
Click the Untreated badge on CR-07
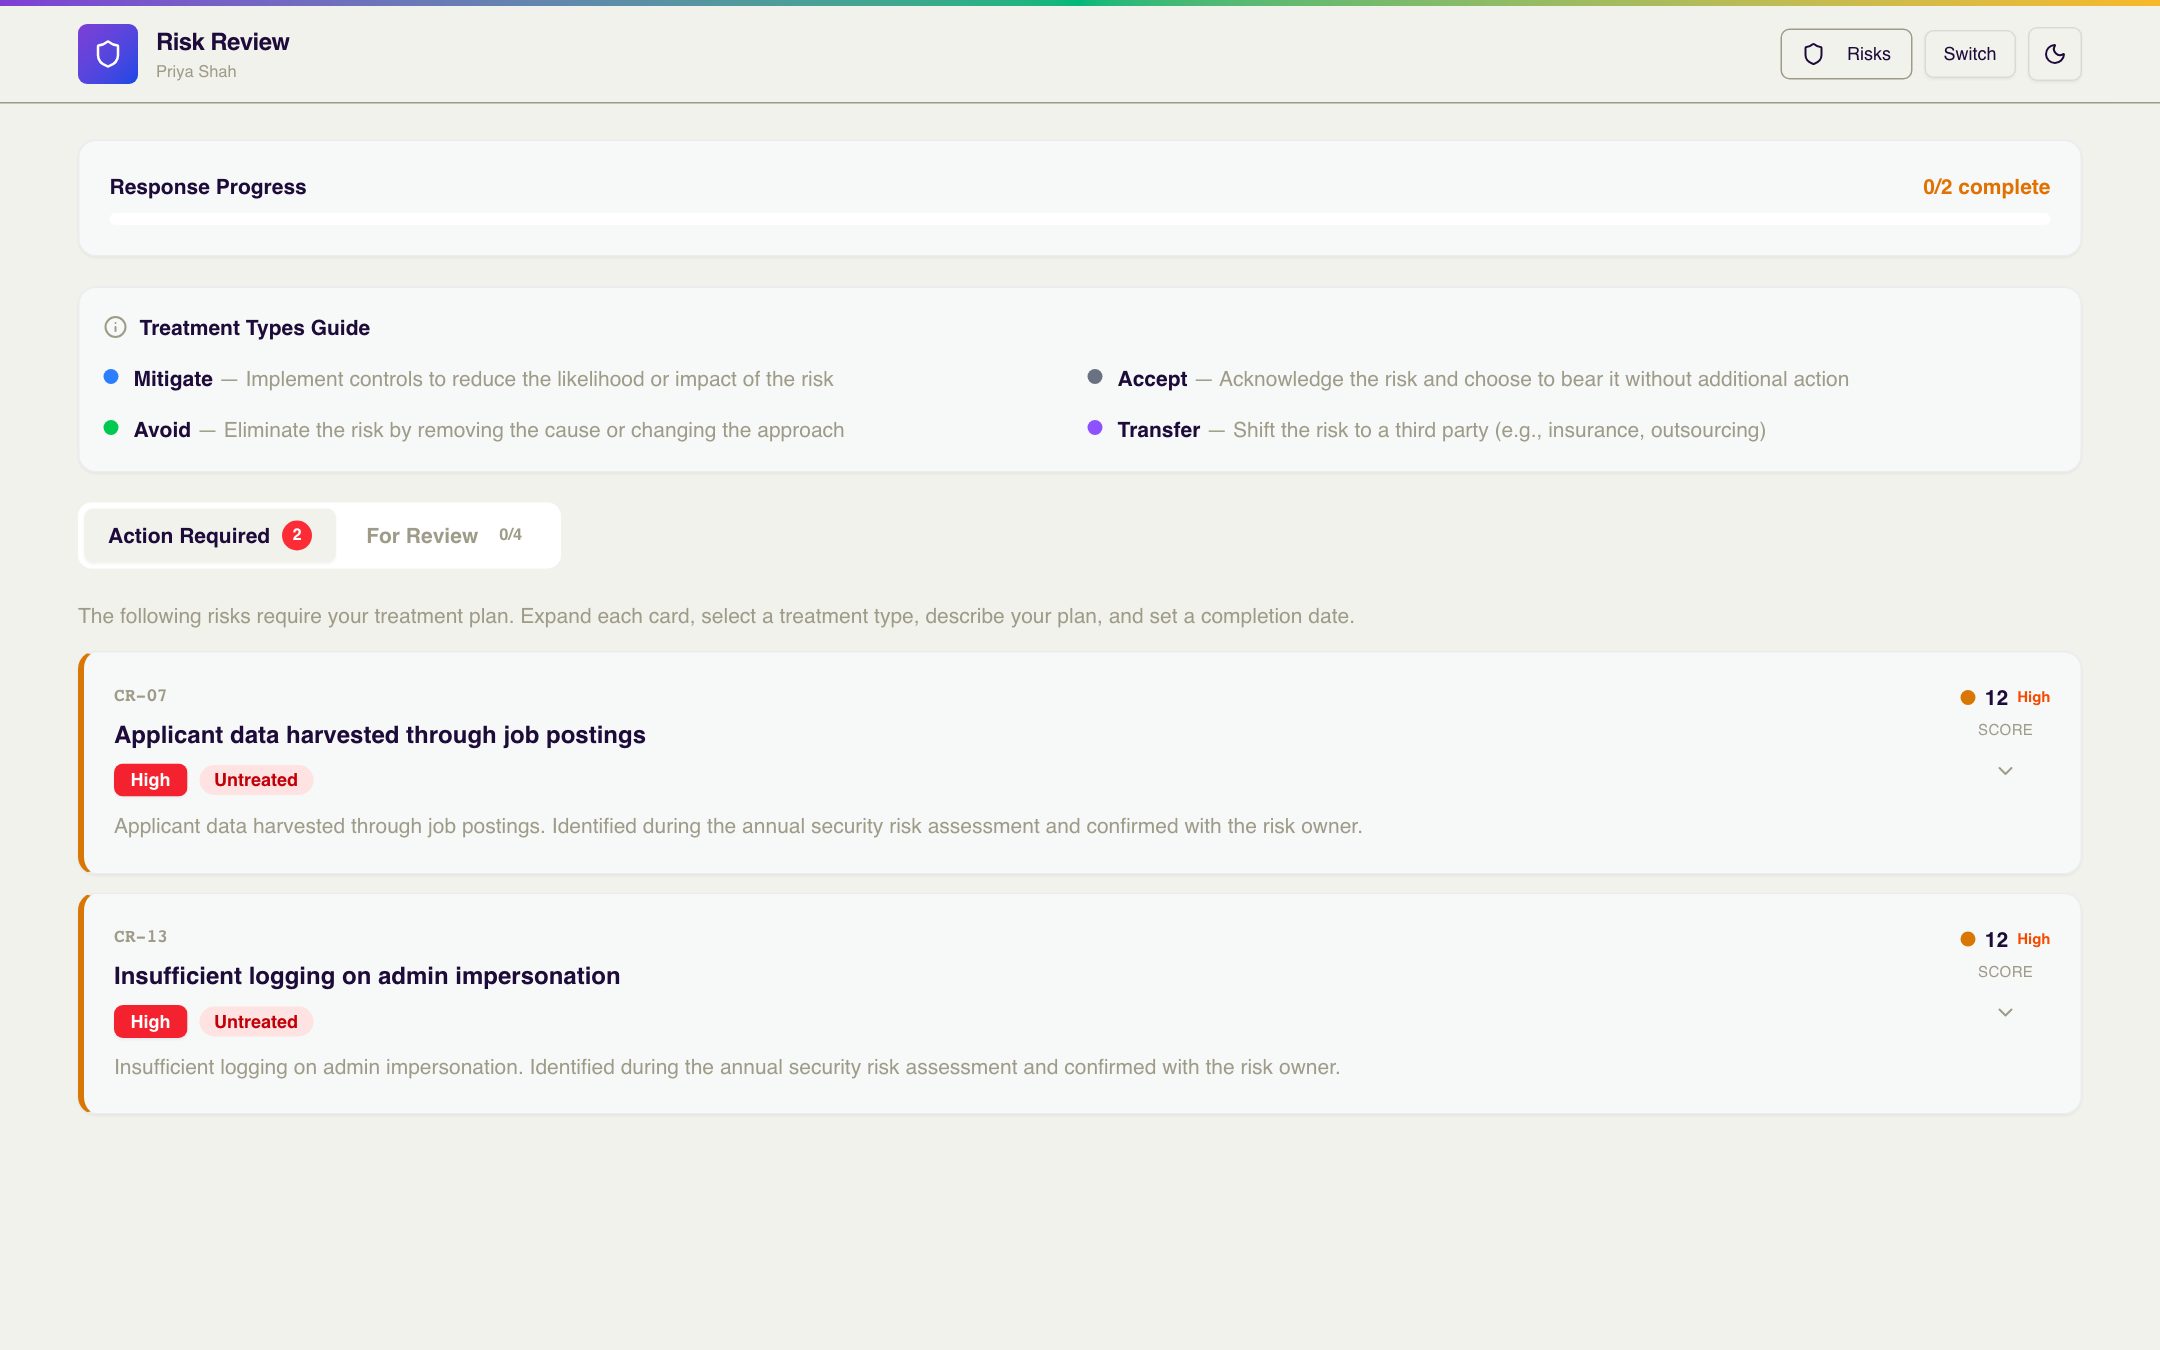coord(256,780)
